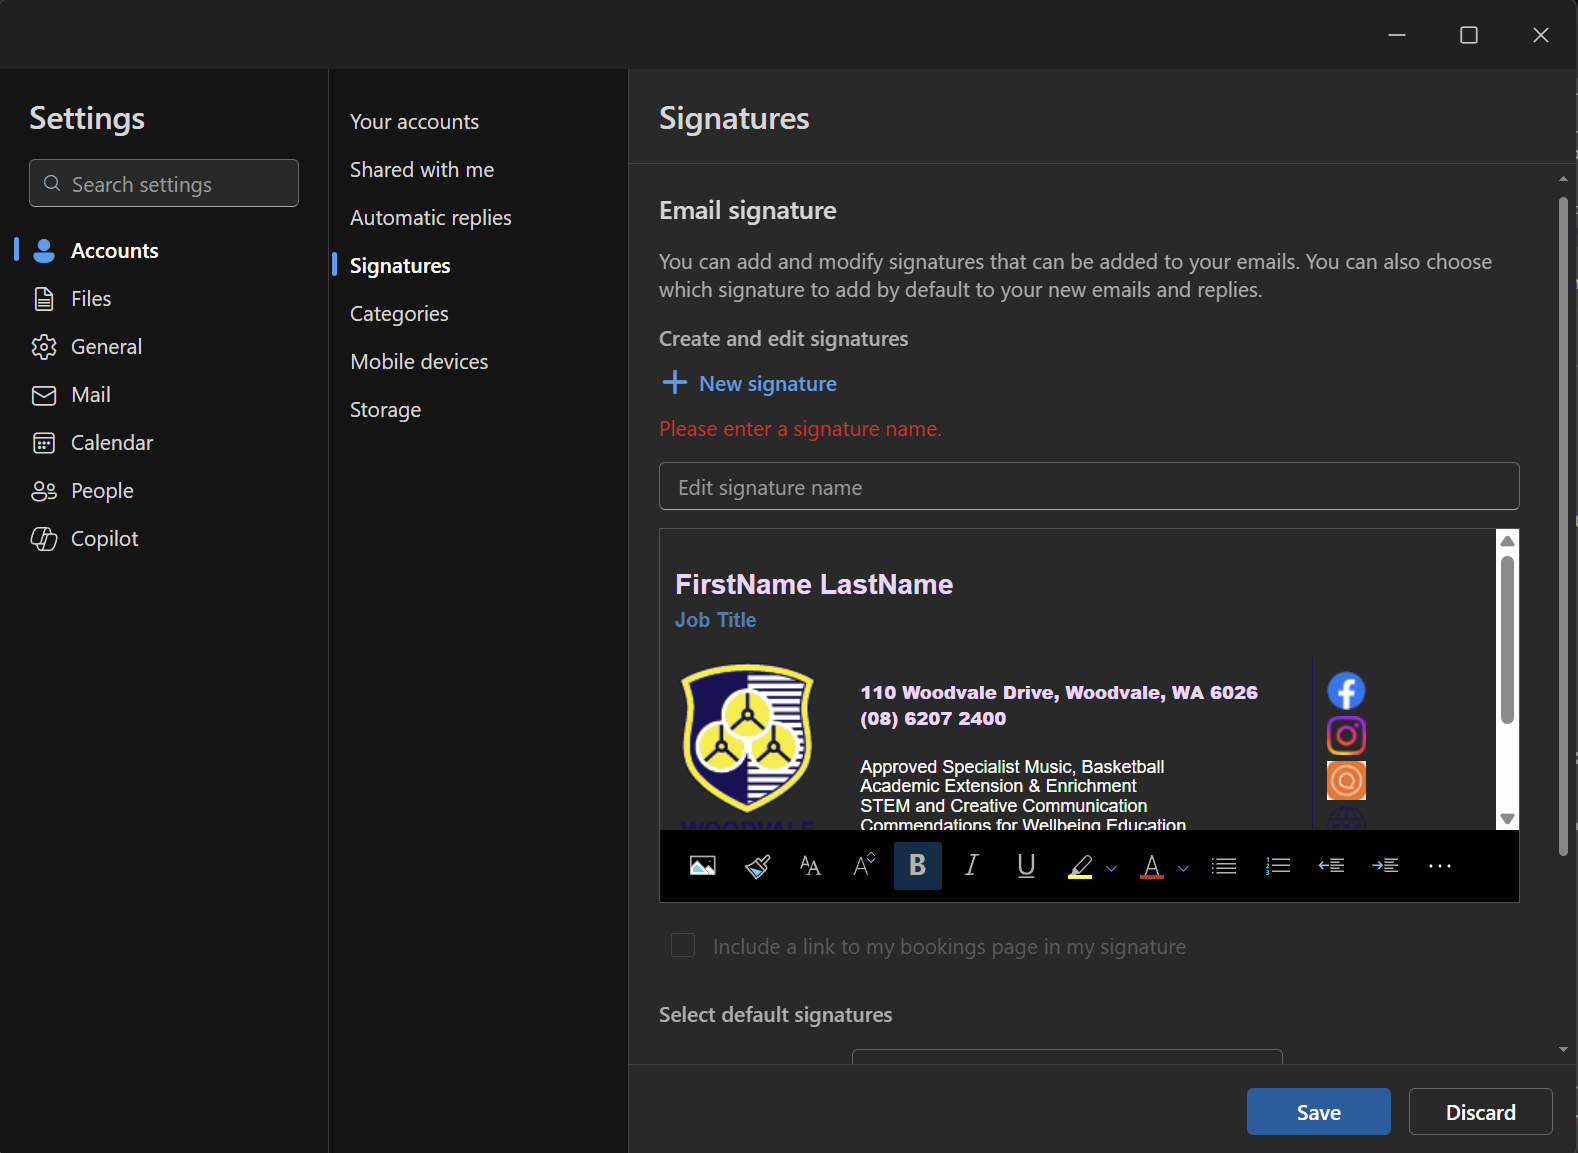The image size is (1578, 1153).
Task: Click the Edit signature name field
Action: point(1088,487)
